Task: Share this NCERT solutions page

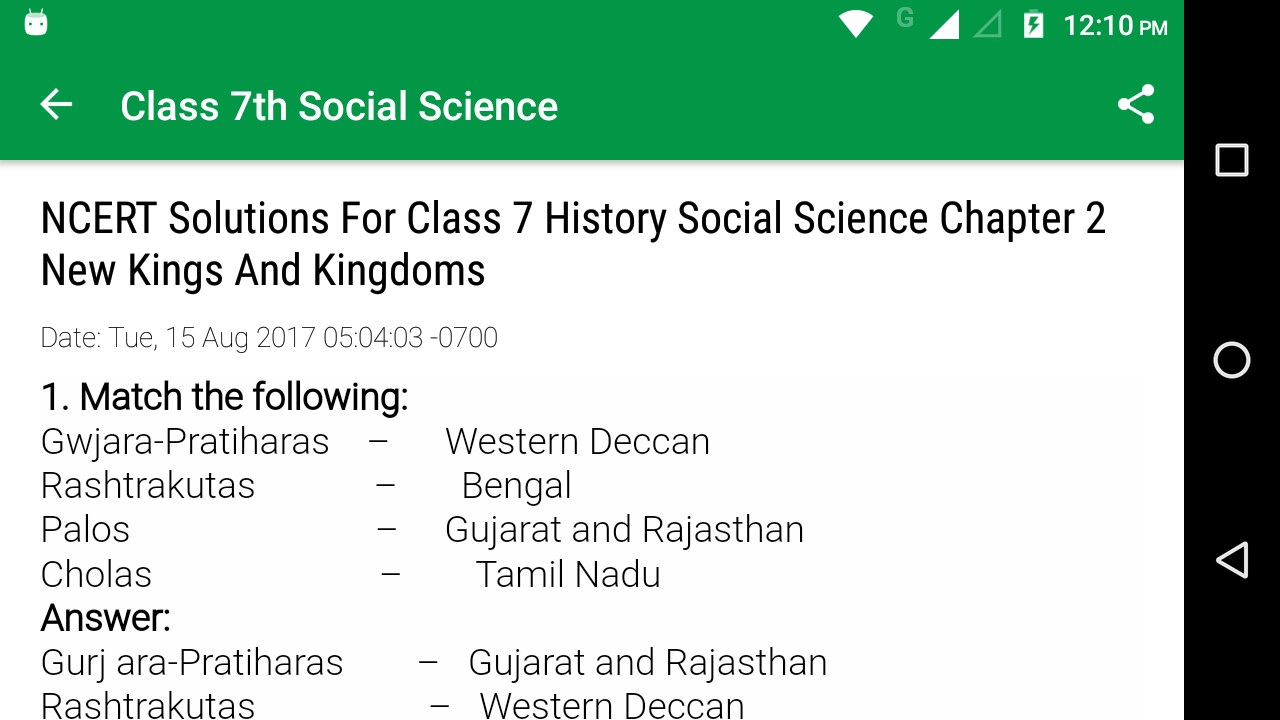Action: pos(1135,105)
